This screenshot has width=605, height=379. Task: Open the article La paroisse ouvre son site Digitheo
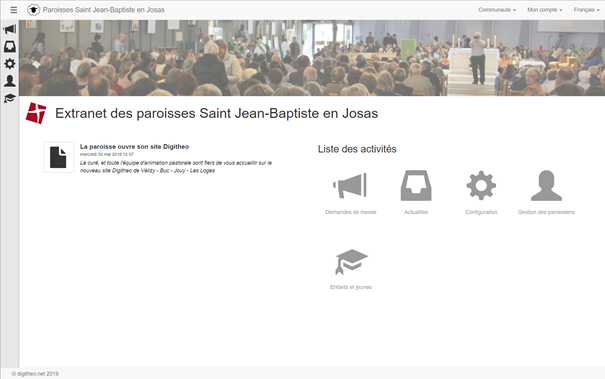click(x=134, y=147)
